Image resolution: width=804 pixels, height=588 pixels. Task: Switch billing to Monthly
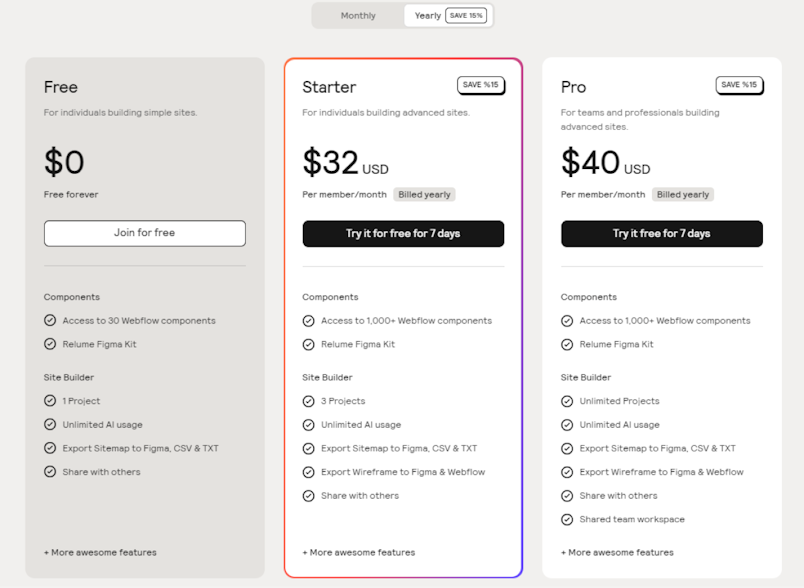(x=358, y=16)
